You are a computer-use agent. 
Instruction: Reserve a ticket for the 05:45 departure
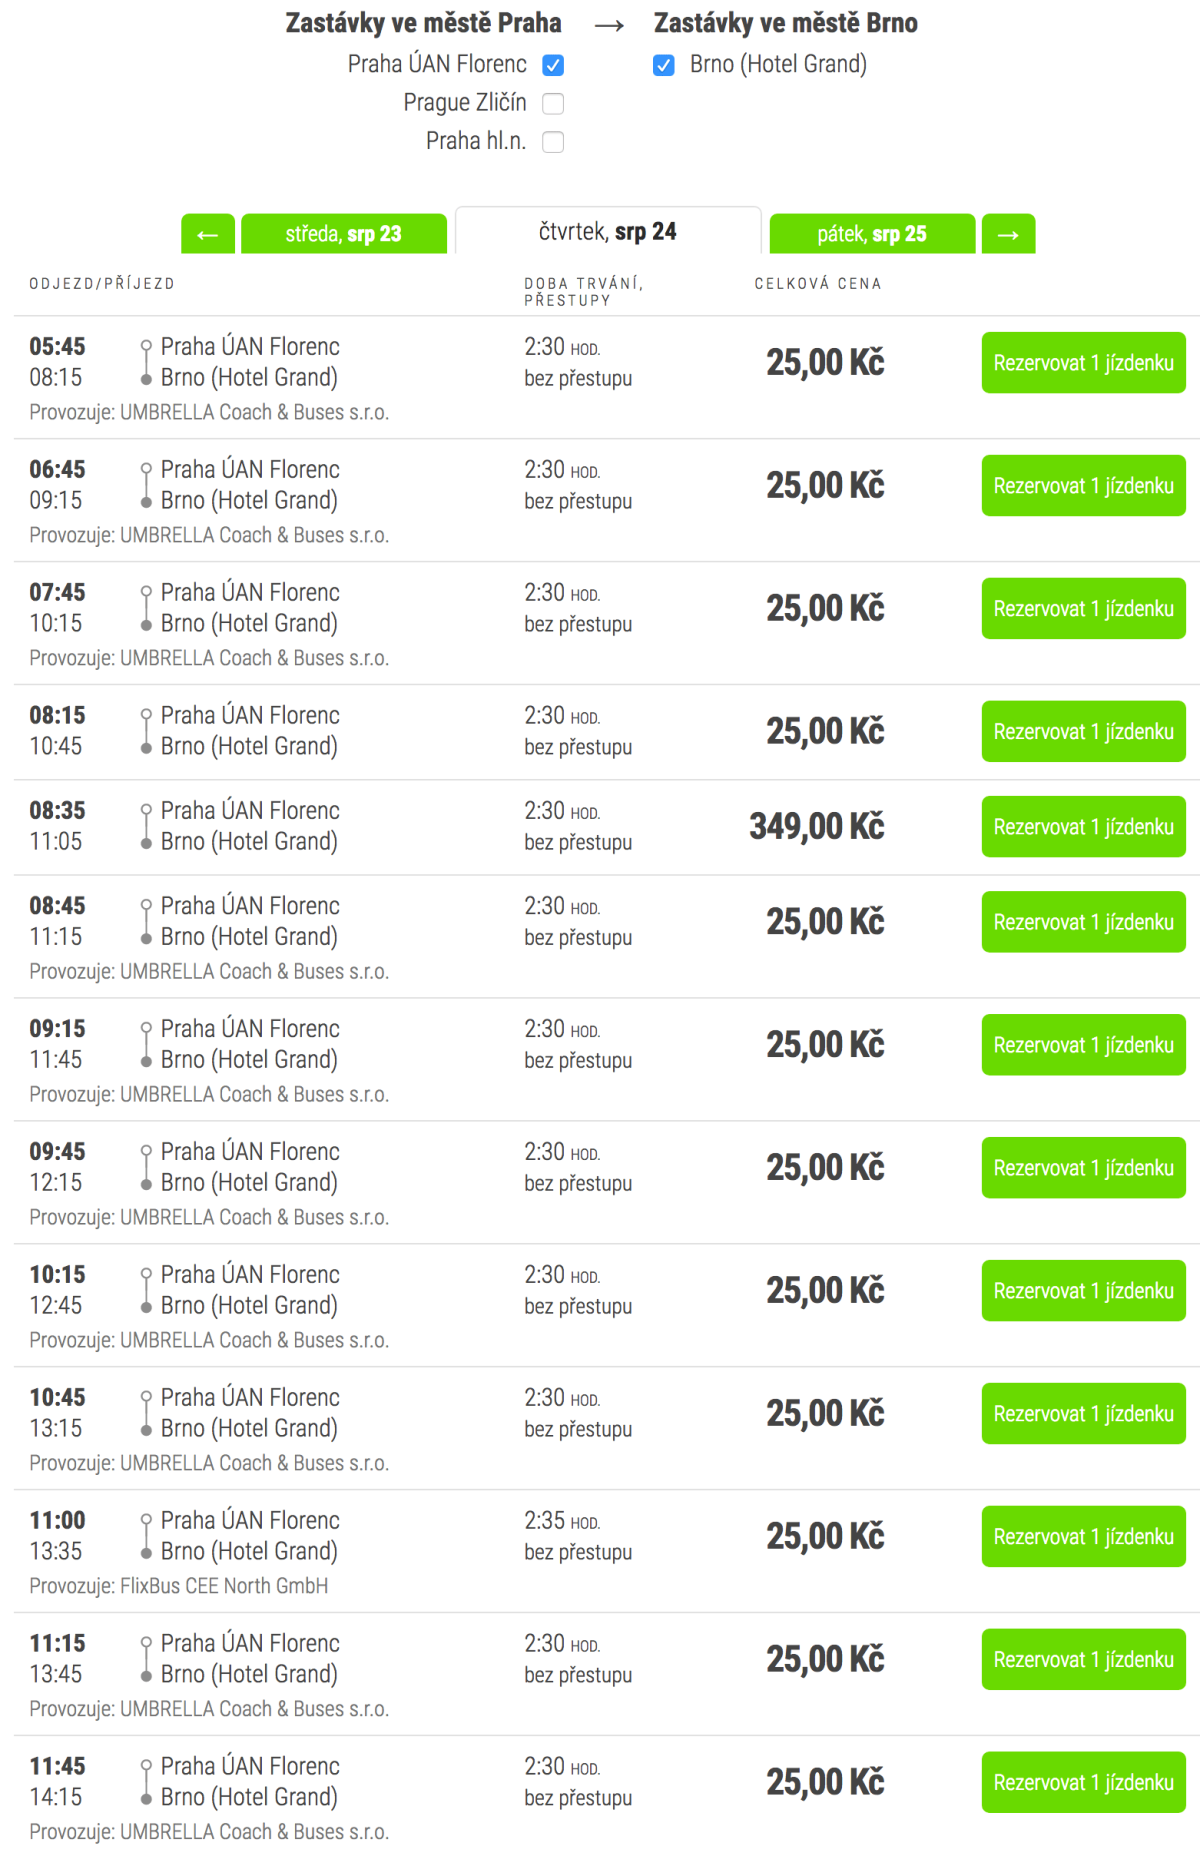pos(1083,363)
